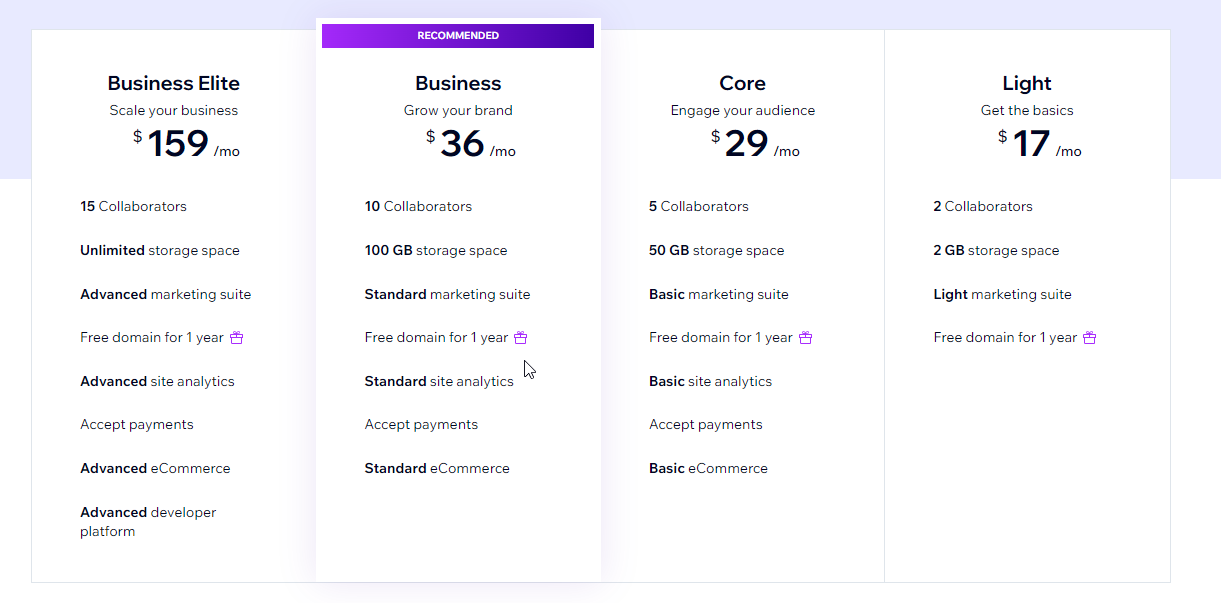
Task: Click Light marketing suite feature
Action: click(x=1002, y=295)
